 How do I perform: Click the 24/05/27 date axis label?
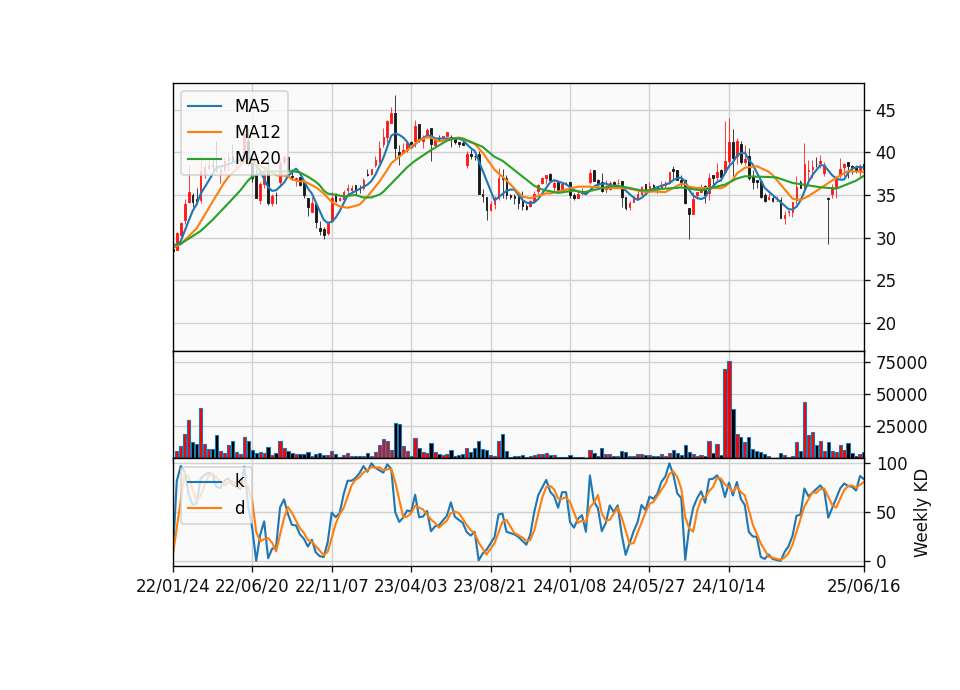(648, 586)
